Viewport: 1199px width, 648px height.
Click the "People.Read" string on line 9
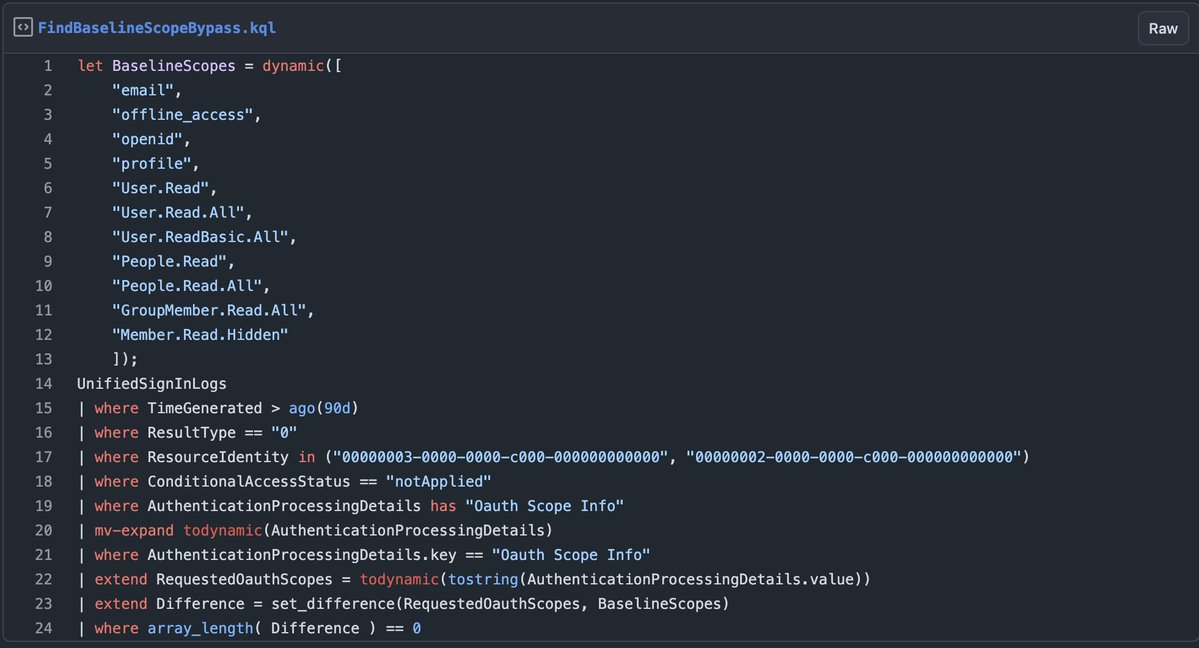click(170, 262)
